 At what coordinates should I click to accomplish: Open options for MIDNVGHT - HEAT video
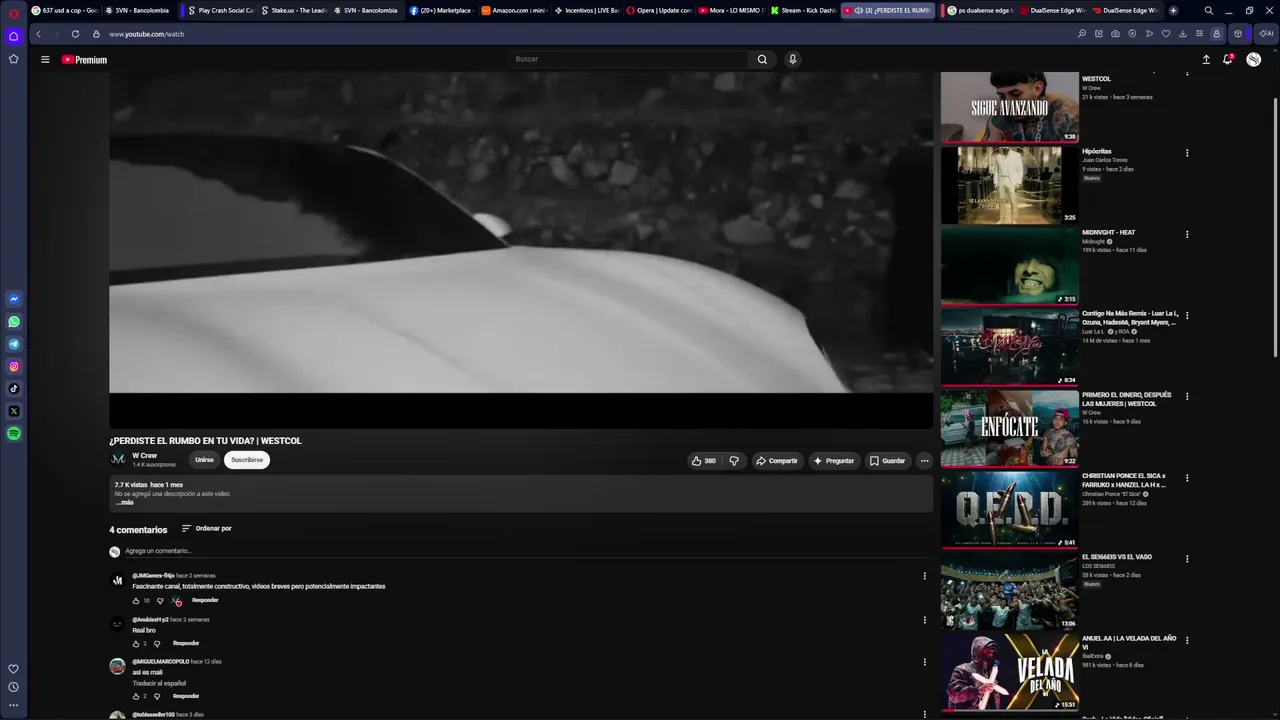point(1187,234)
